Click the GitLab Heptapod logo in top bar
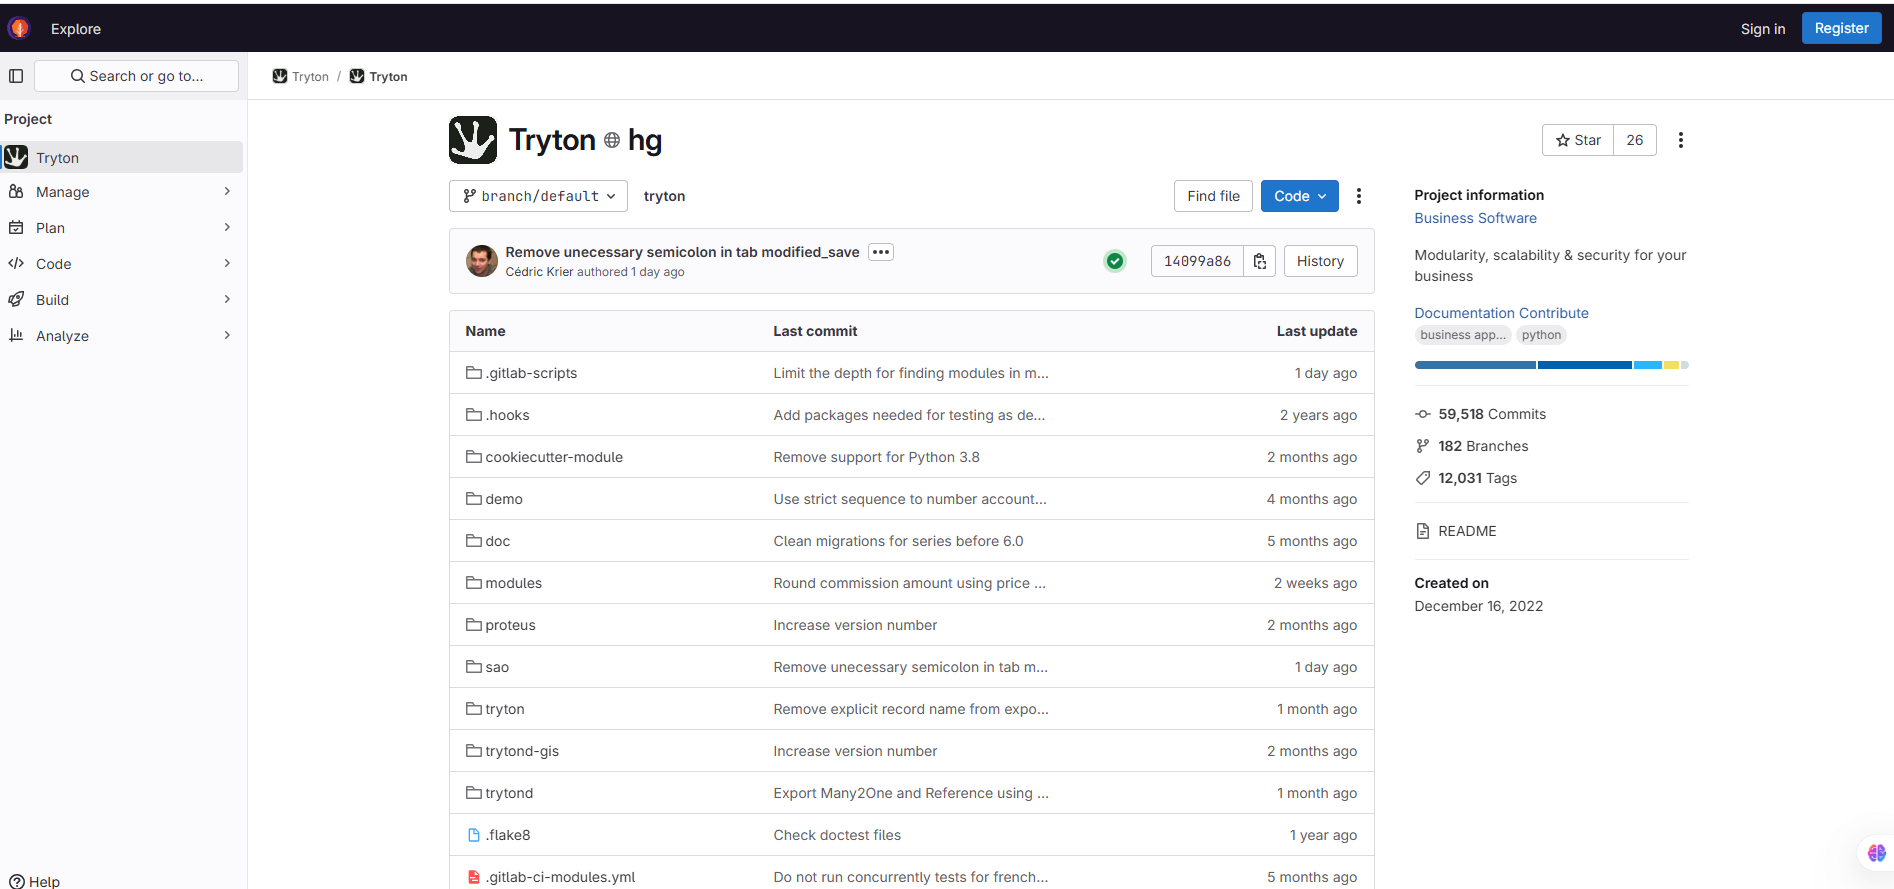Image resolution: width=1894 pixels, height=889 pixels. click(18, 28)
